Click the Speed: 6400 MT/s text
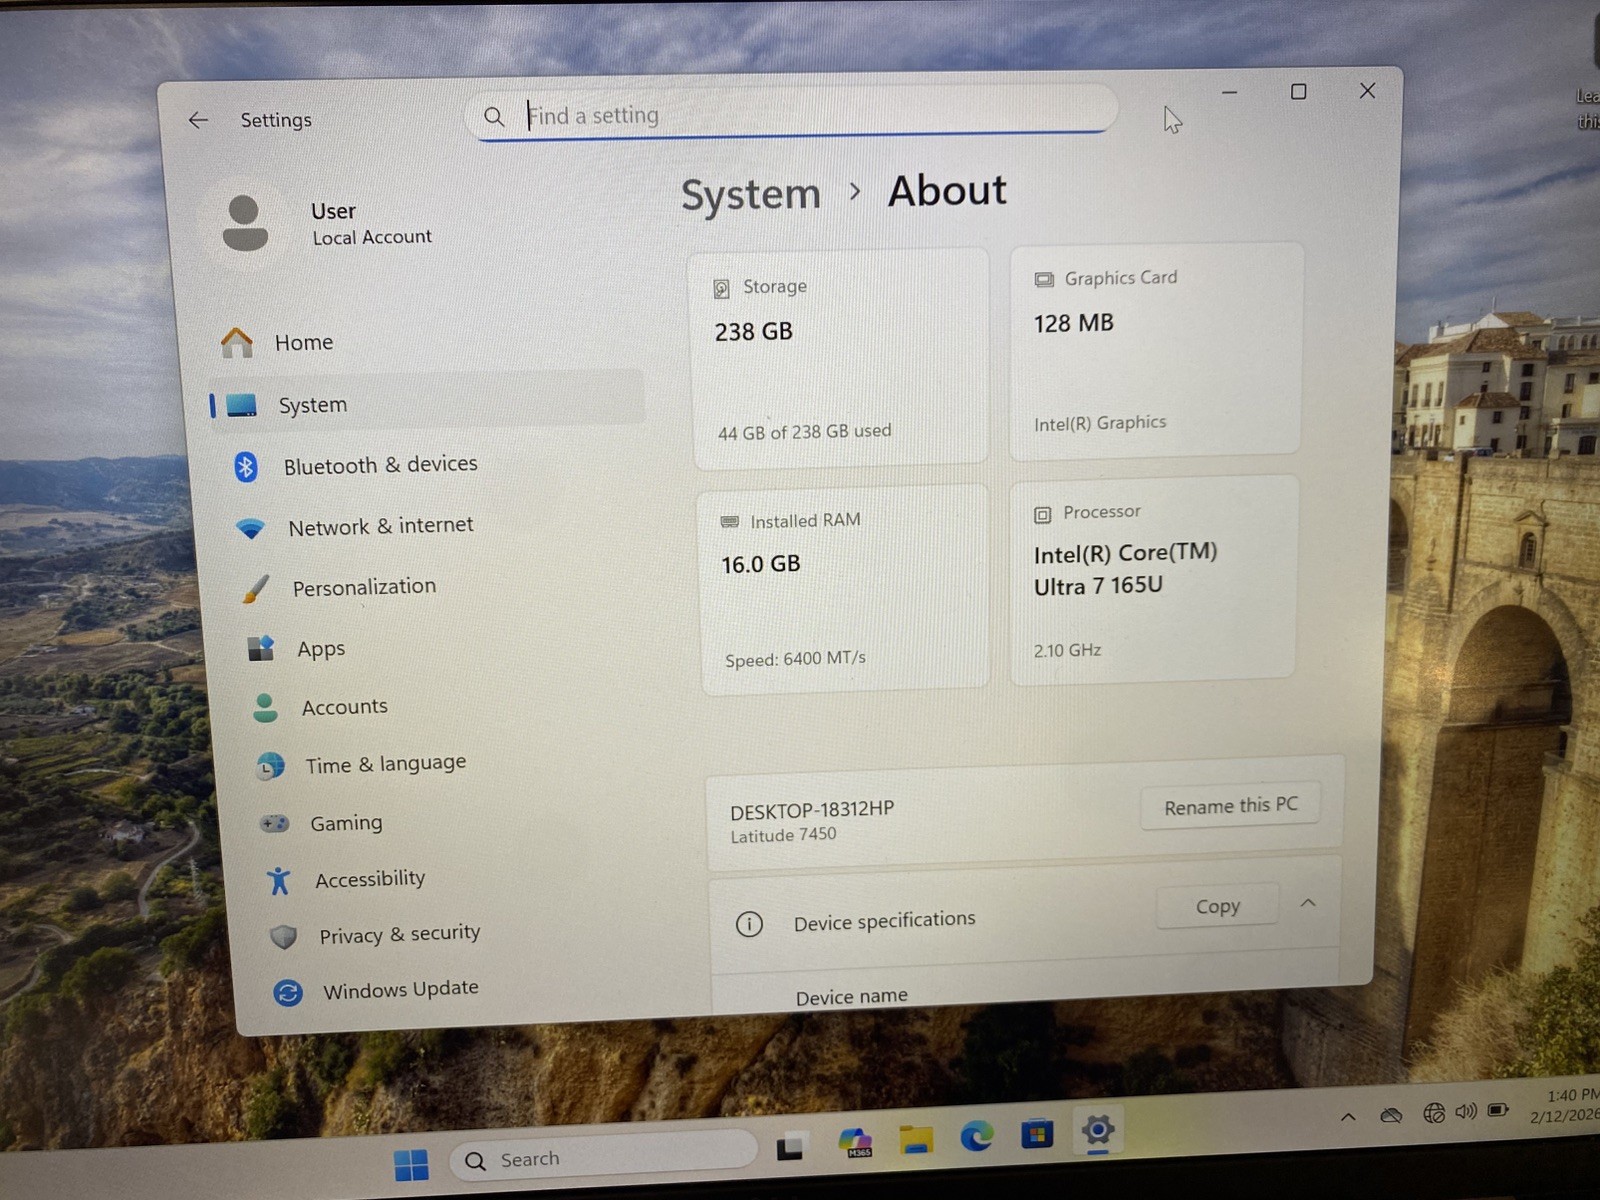The width and height of the screenshot is (1600, 1200). [x=795, y=659]
